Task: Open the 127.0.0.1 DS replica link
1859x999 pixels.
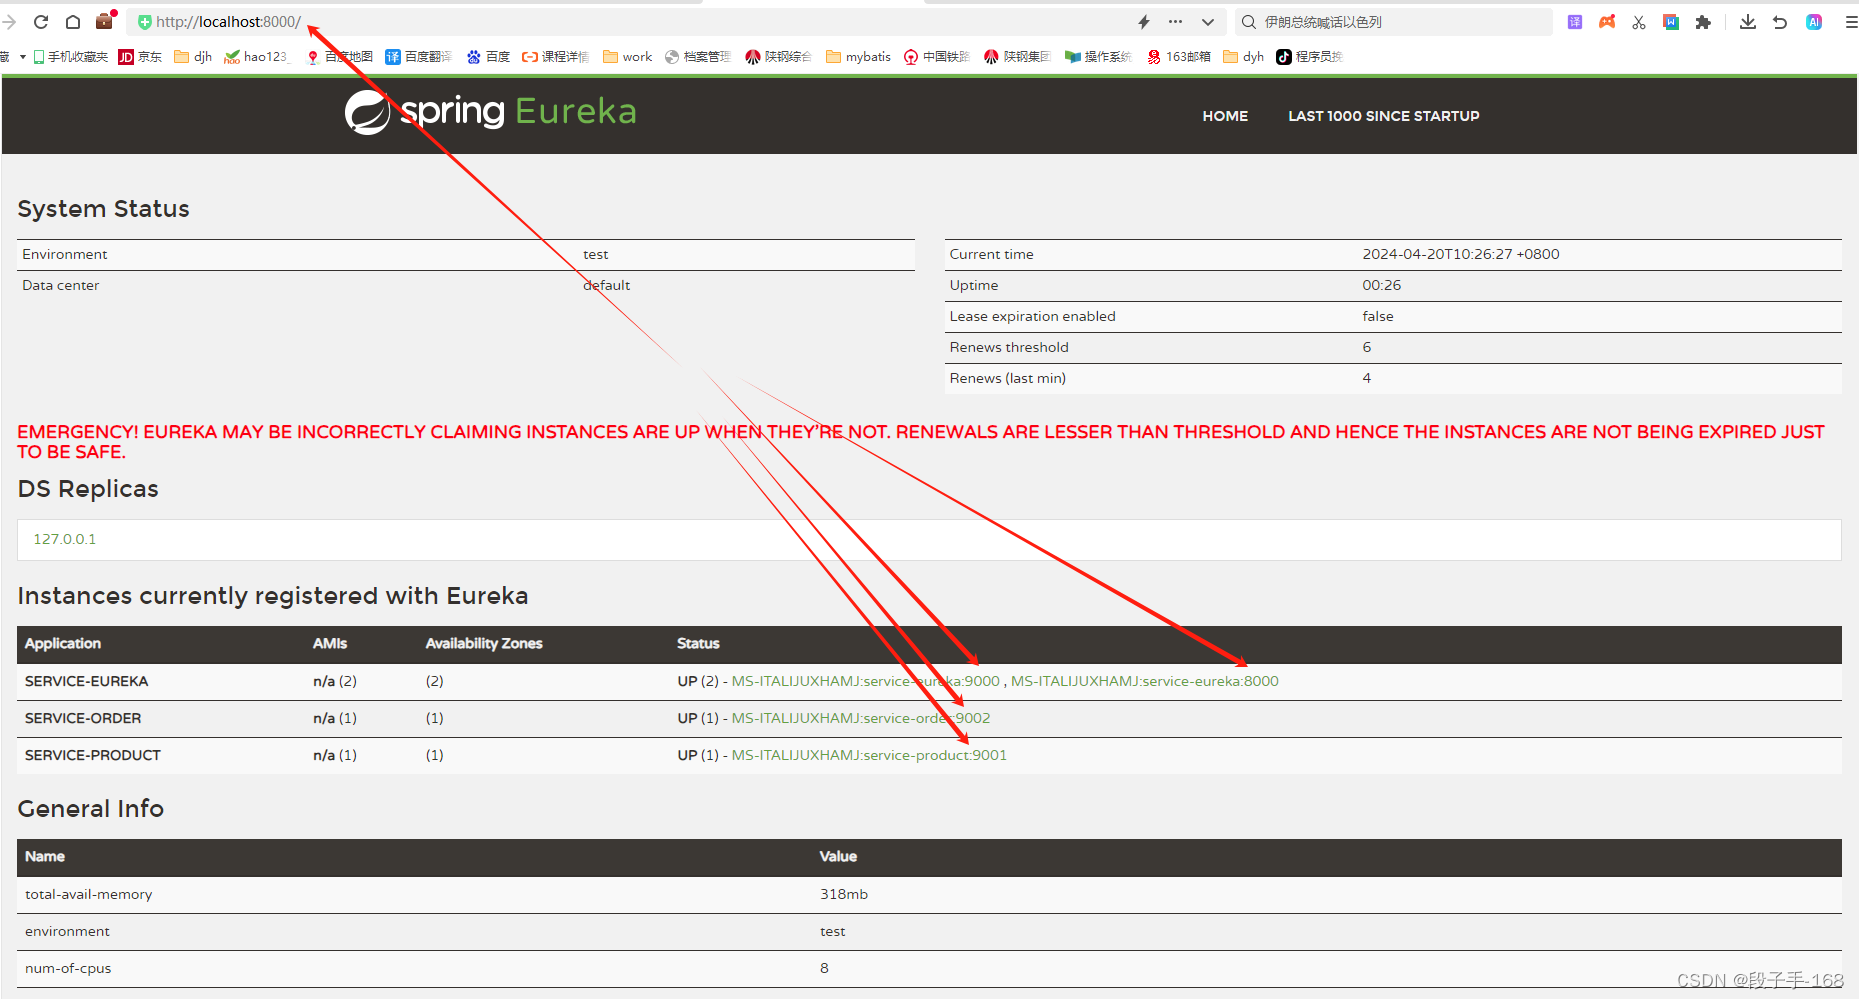Action: [65, 539]
